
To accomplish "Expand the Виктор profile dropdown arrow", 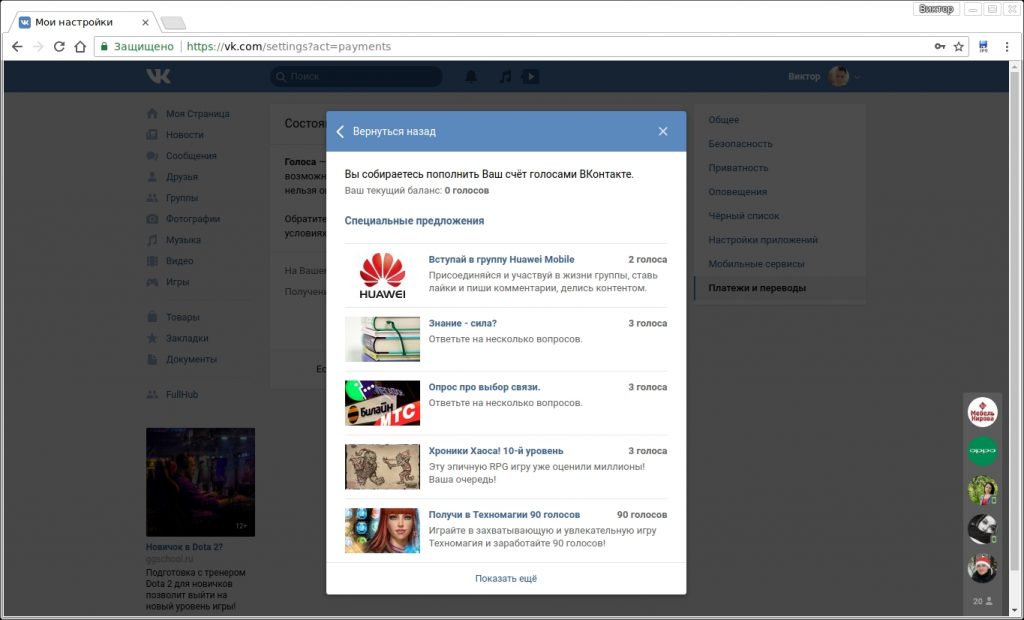I will click(x=857, y=77).
